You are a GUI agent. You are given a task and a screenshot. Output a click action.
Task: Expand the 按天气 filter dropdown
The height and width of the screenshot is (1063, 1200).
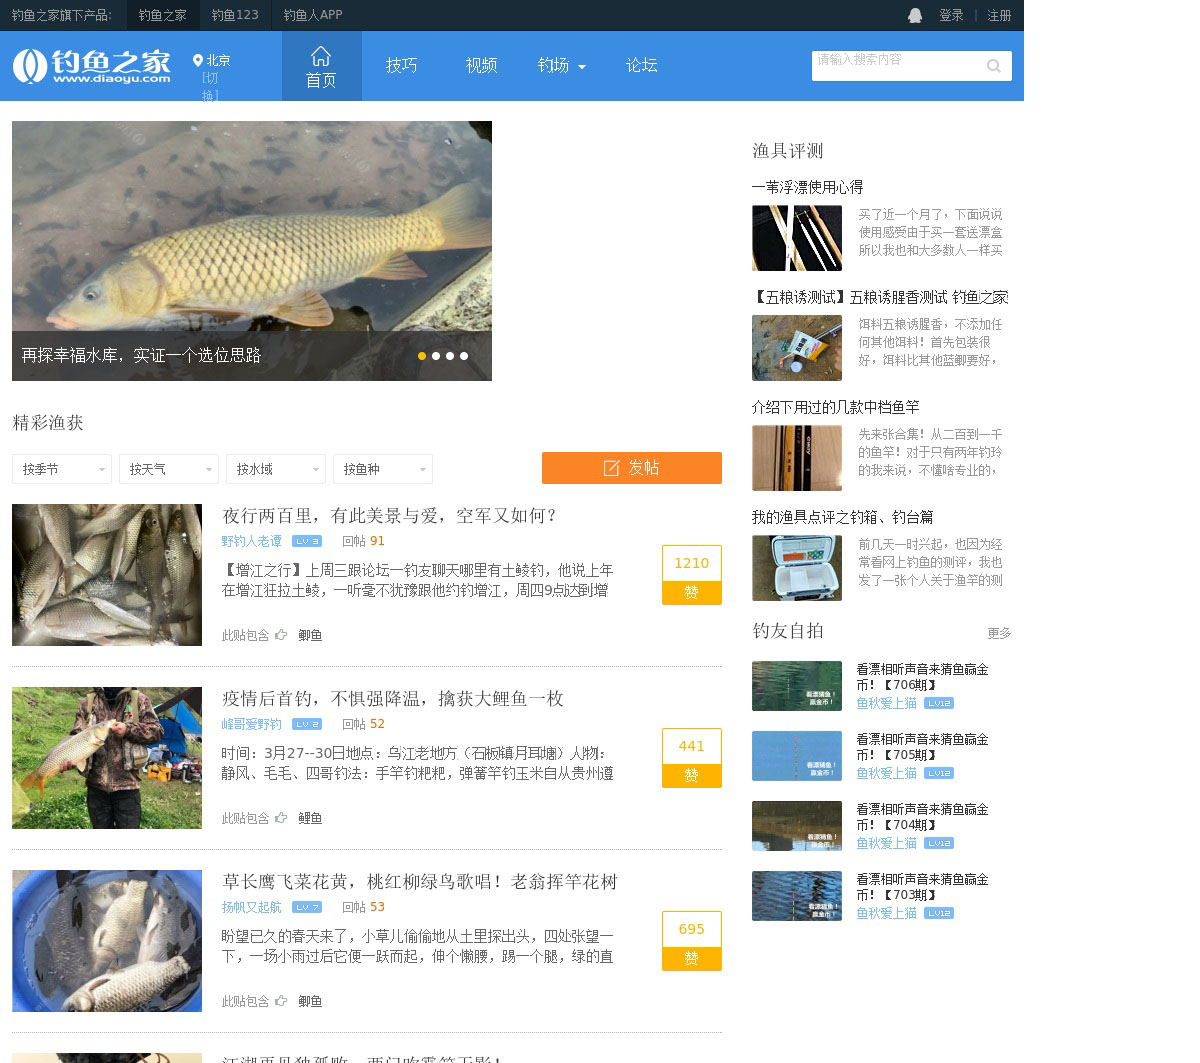[x=168, y=469]
